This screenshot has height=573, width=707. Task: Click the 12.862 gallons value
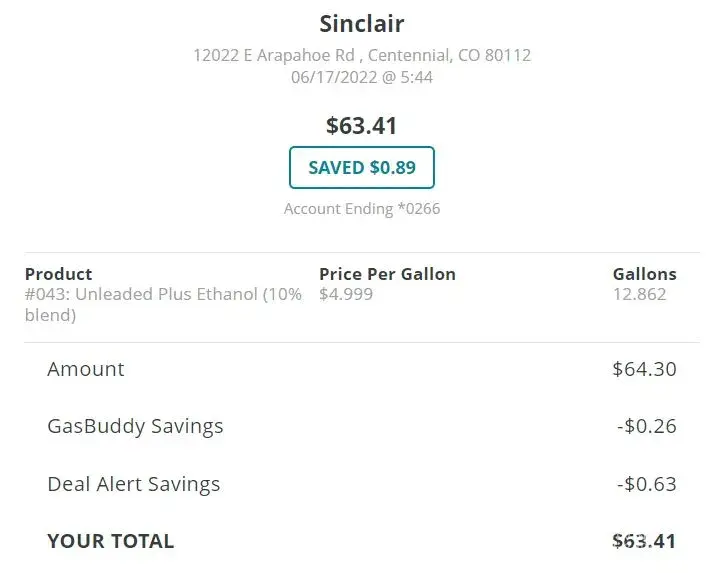(x=639, y=294)
